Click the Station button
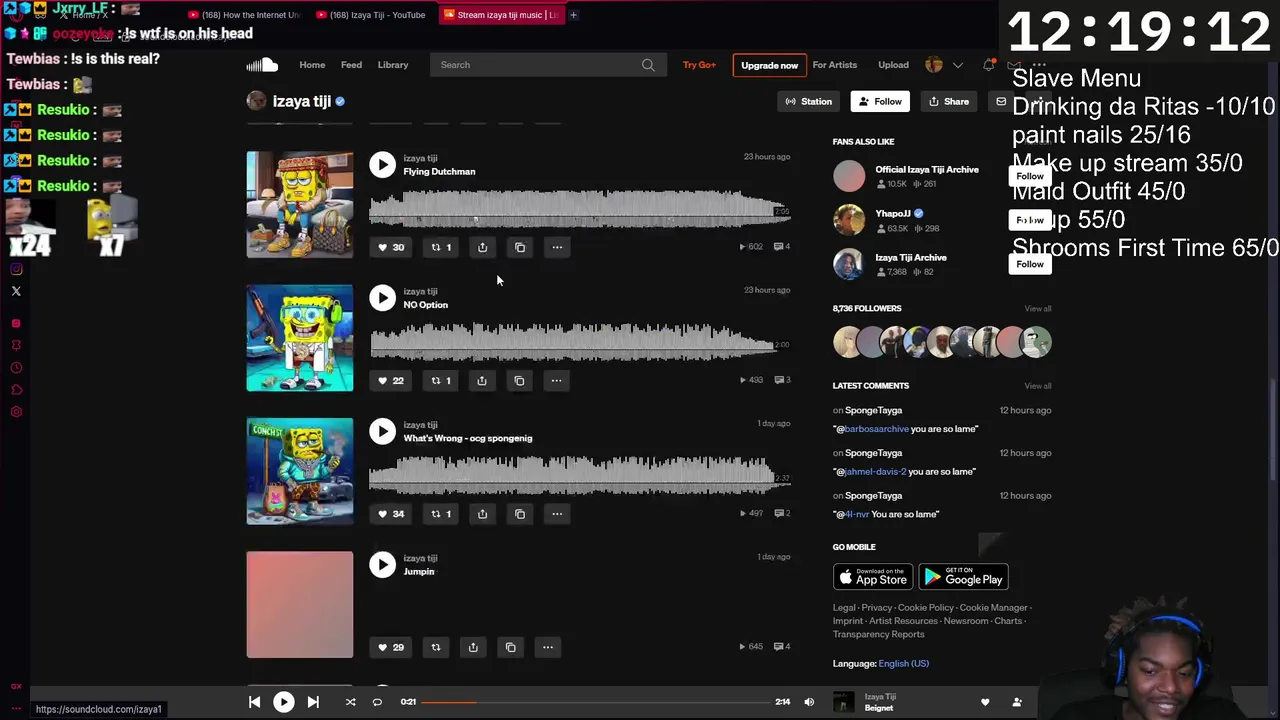1280x720 pixels. pyautogui.click(x=808, y=101)
